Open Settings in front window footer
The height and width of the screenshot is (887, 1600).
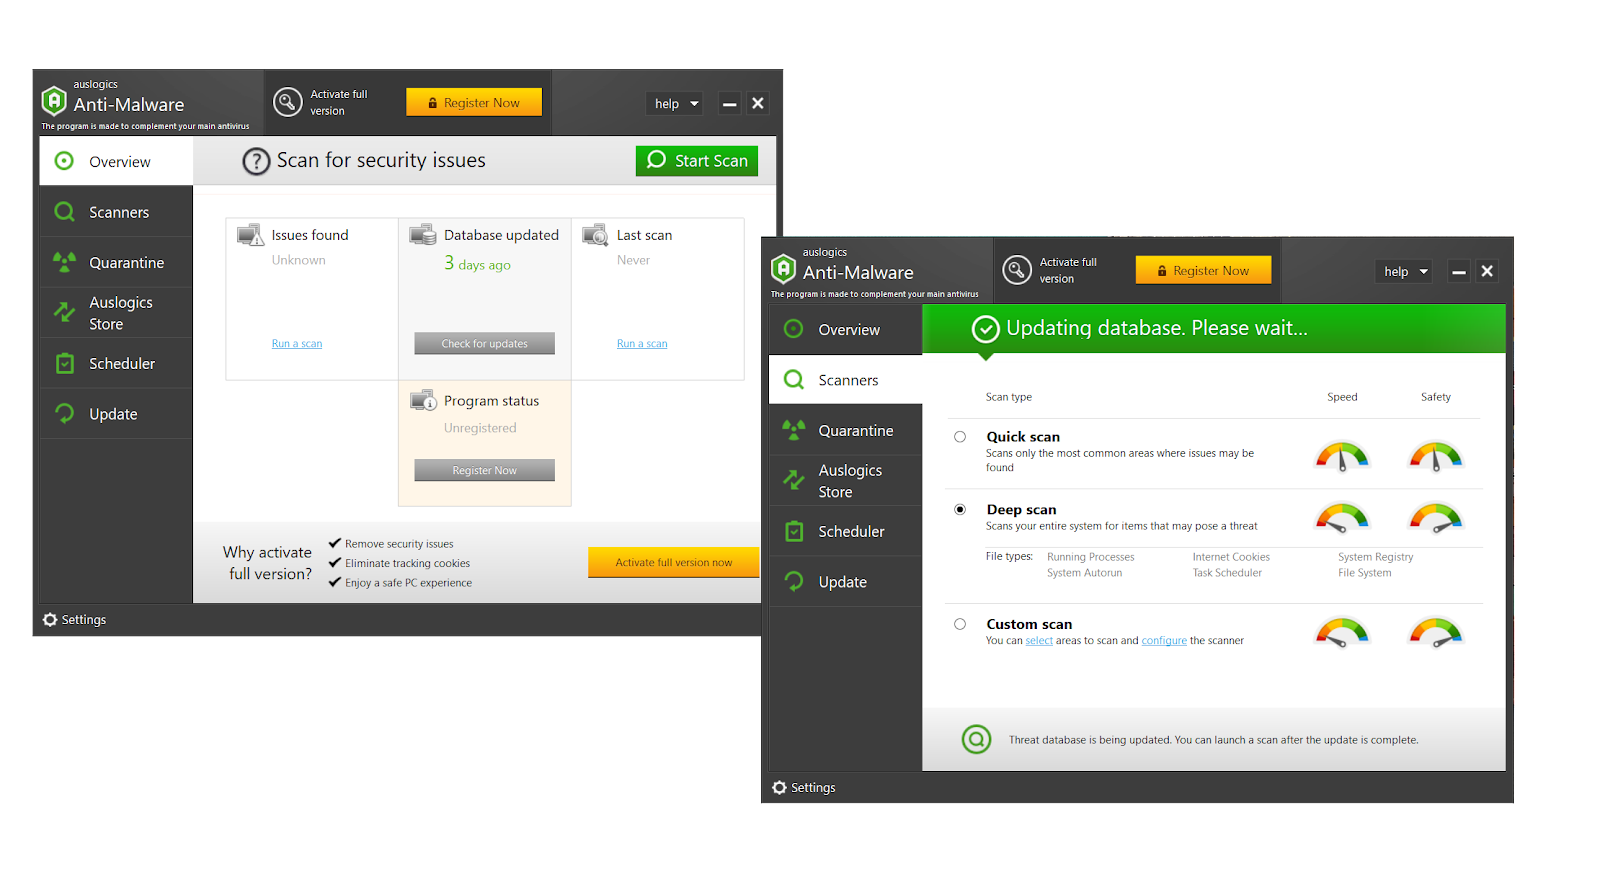click(804, 788)
